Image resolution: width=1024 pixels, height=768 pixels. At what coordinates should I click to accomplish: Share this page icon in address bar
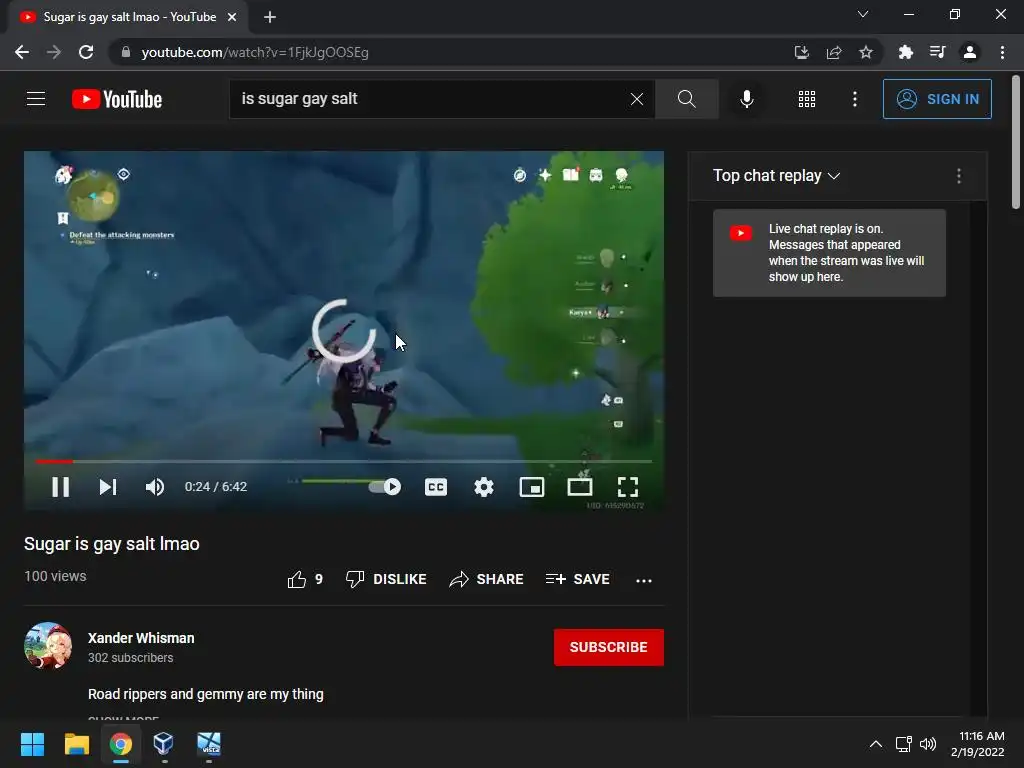(834, 52)
